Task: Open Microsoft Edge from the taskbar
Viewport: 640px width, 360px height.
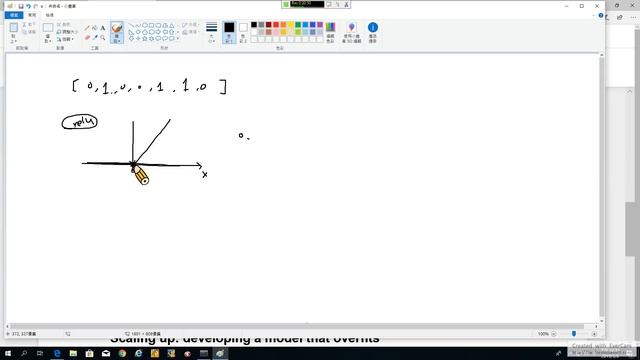Action: [57, 353]
